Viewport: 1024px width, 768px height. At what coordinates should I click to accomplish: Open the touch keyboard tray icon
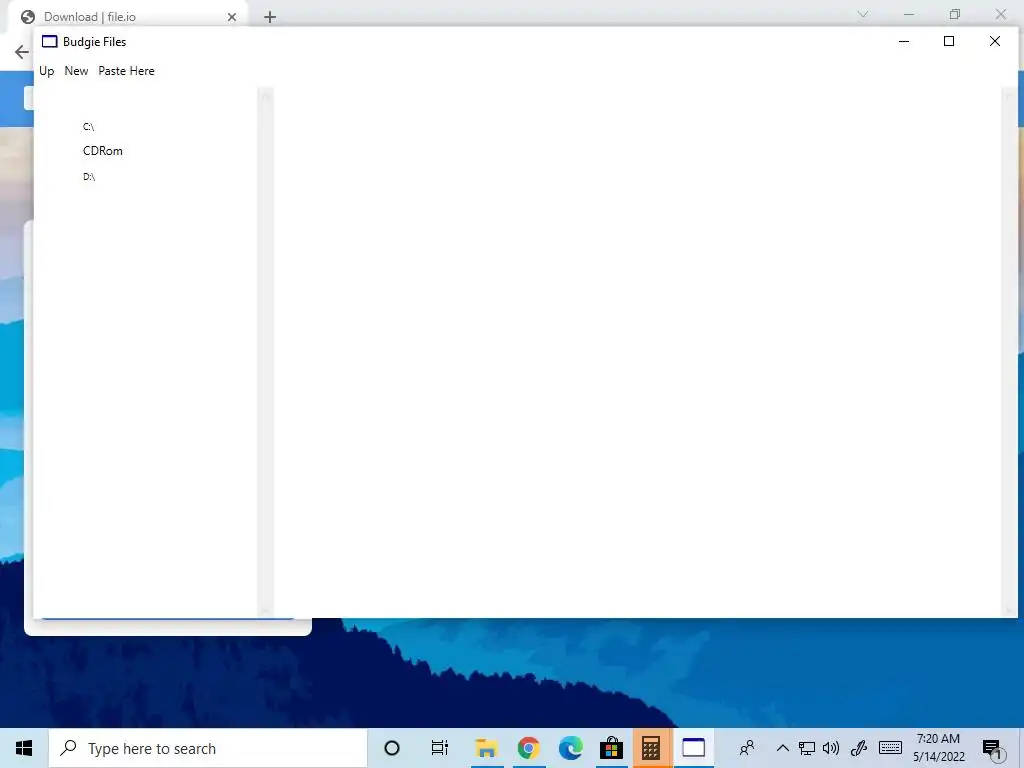tap(890, 748)
